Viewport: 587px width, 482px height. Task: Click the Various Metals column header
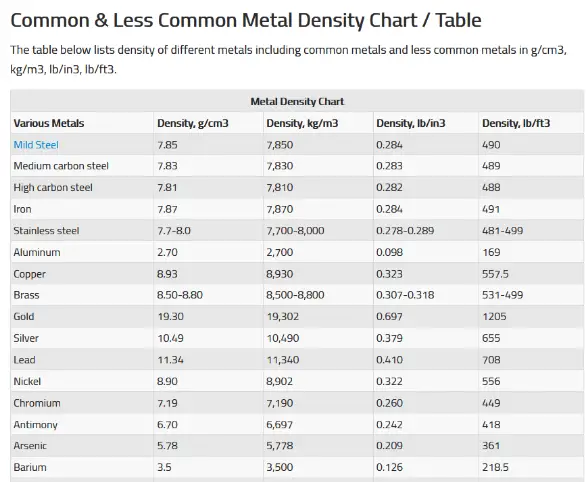click(x=49, y=123)
